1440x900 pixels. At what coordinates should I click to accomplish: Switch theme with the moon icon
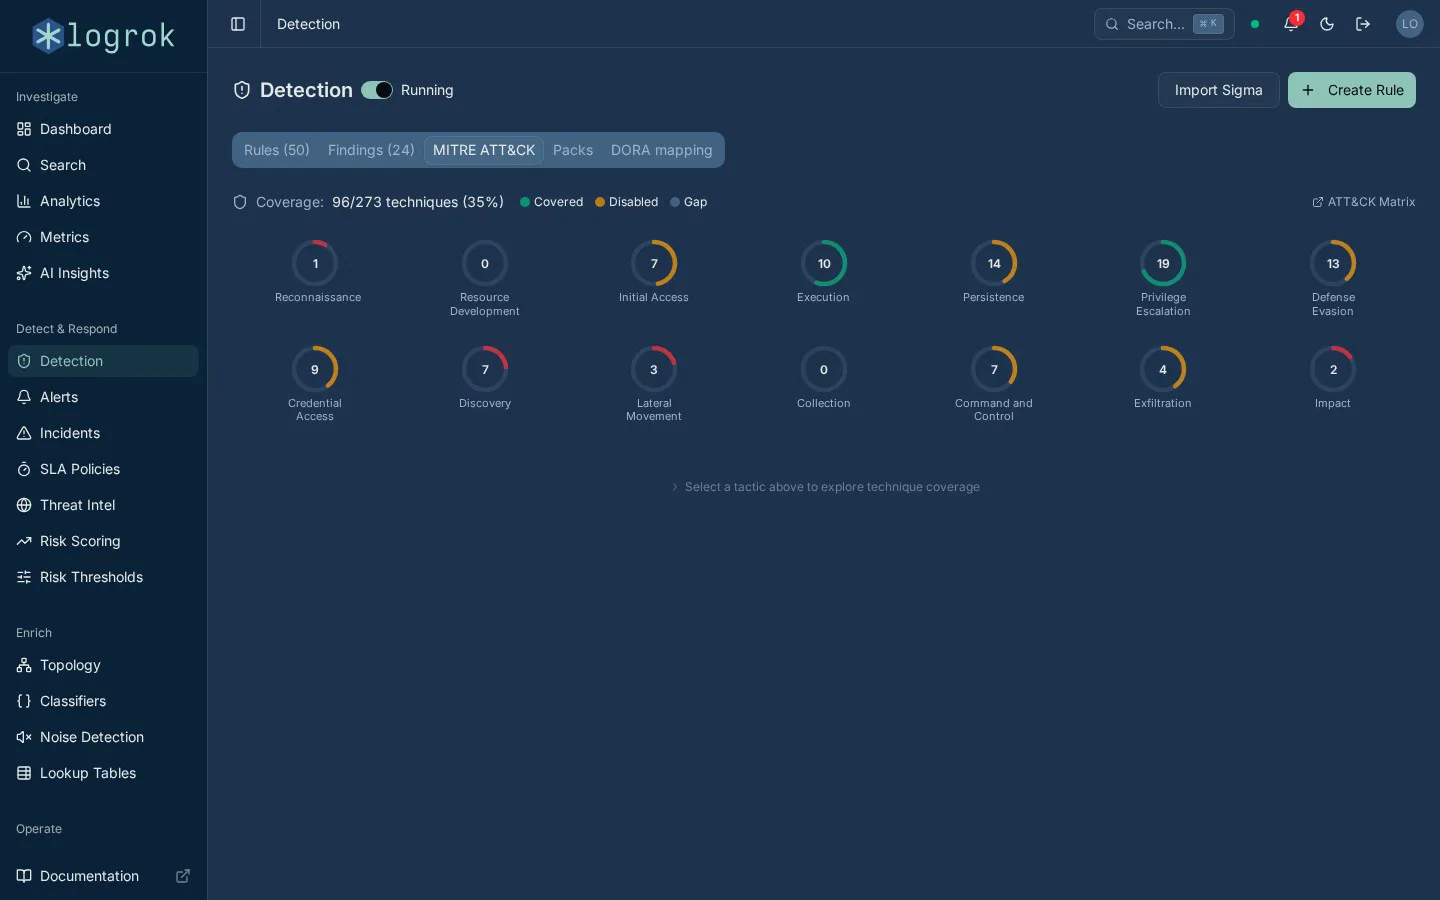click(x=1327, y=24)
